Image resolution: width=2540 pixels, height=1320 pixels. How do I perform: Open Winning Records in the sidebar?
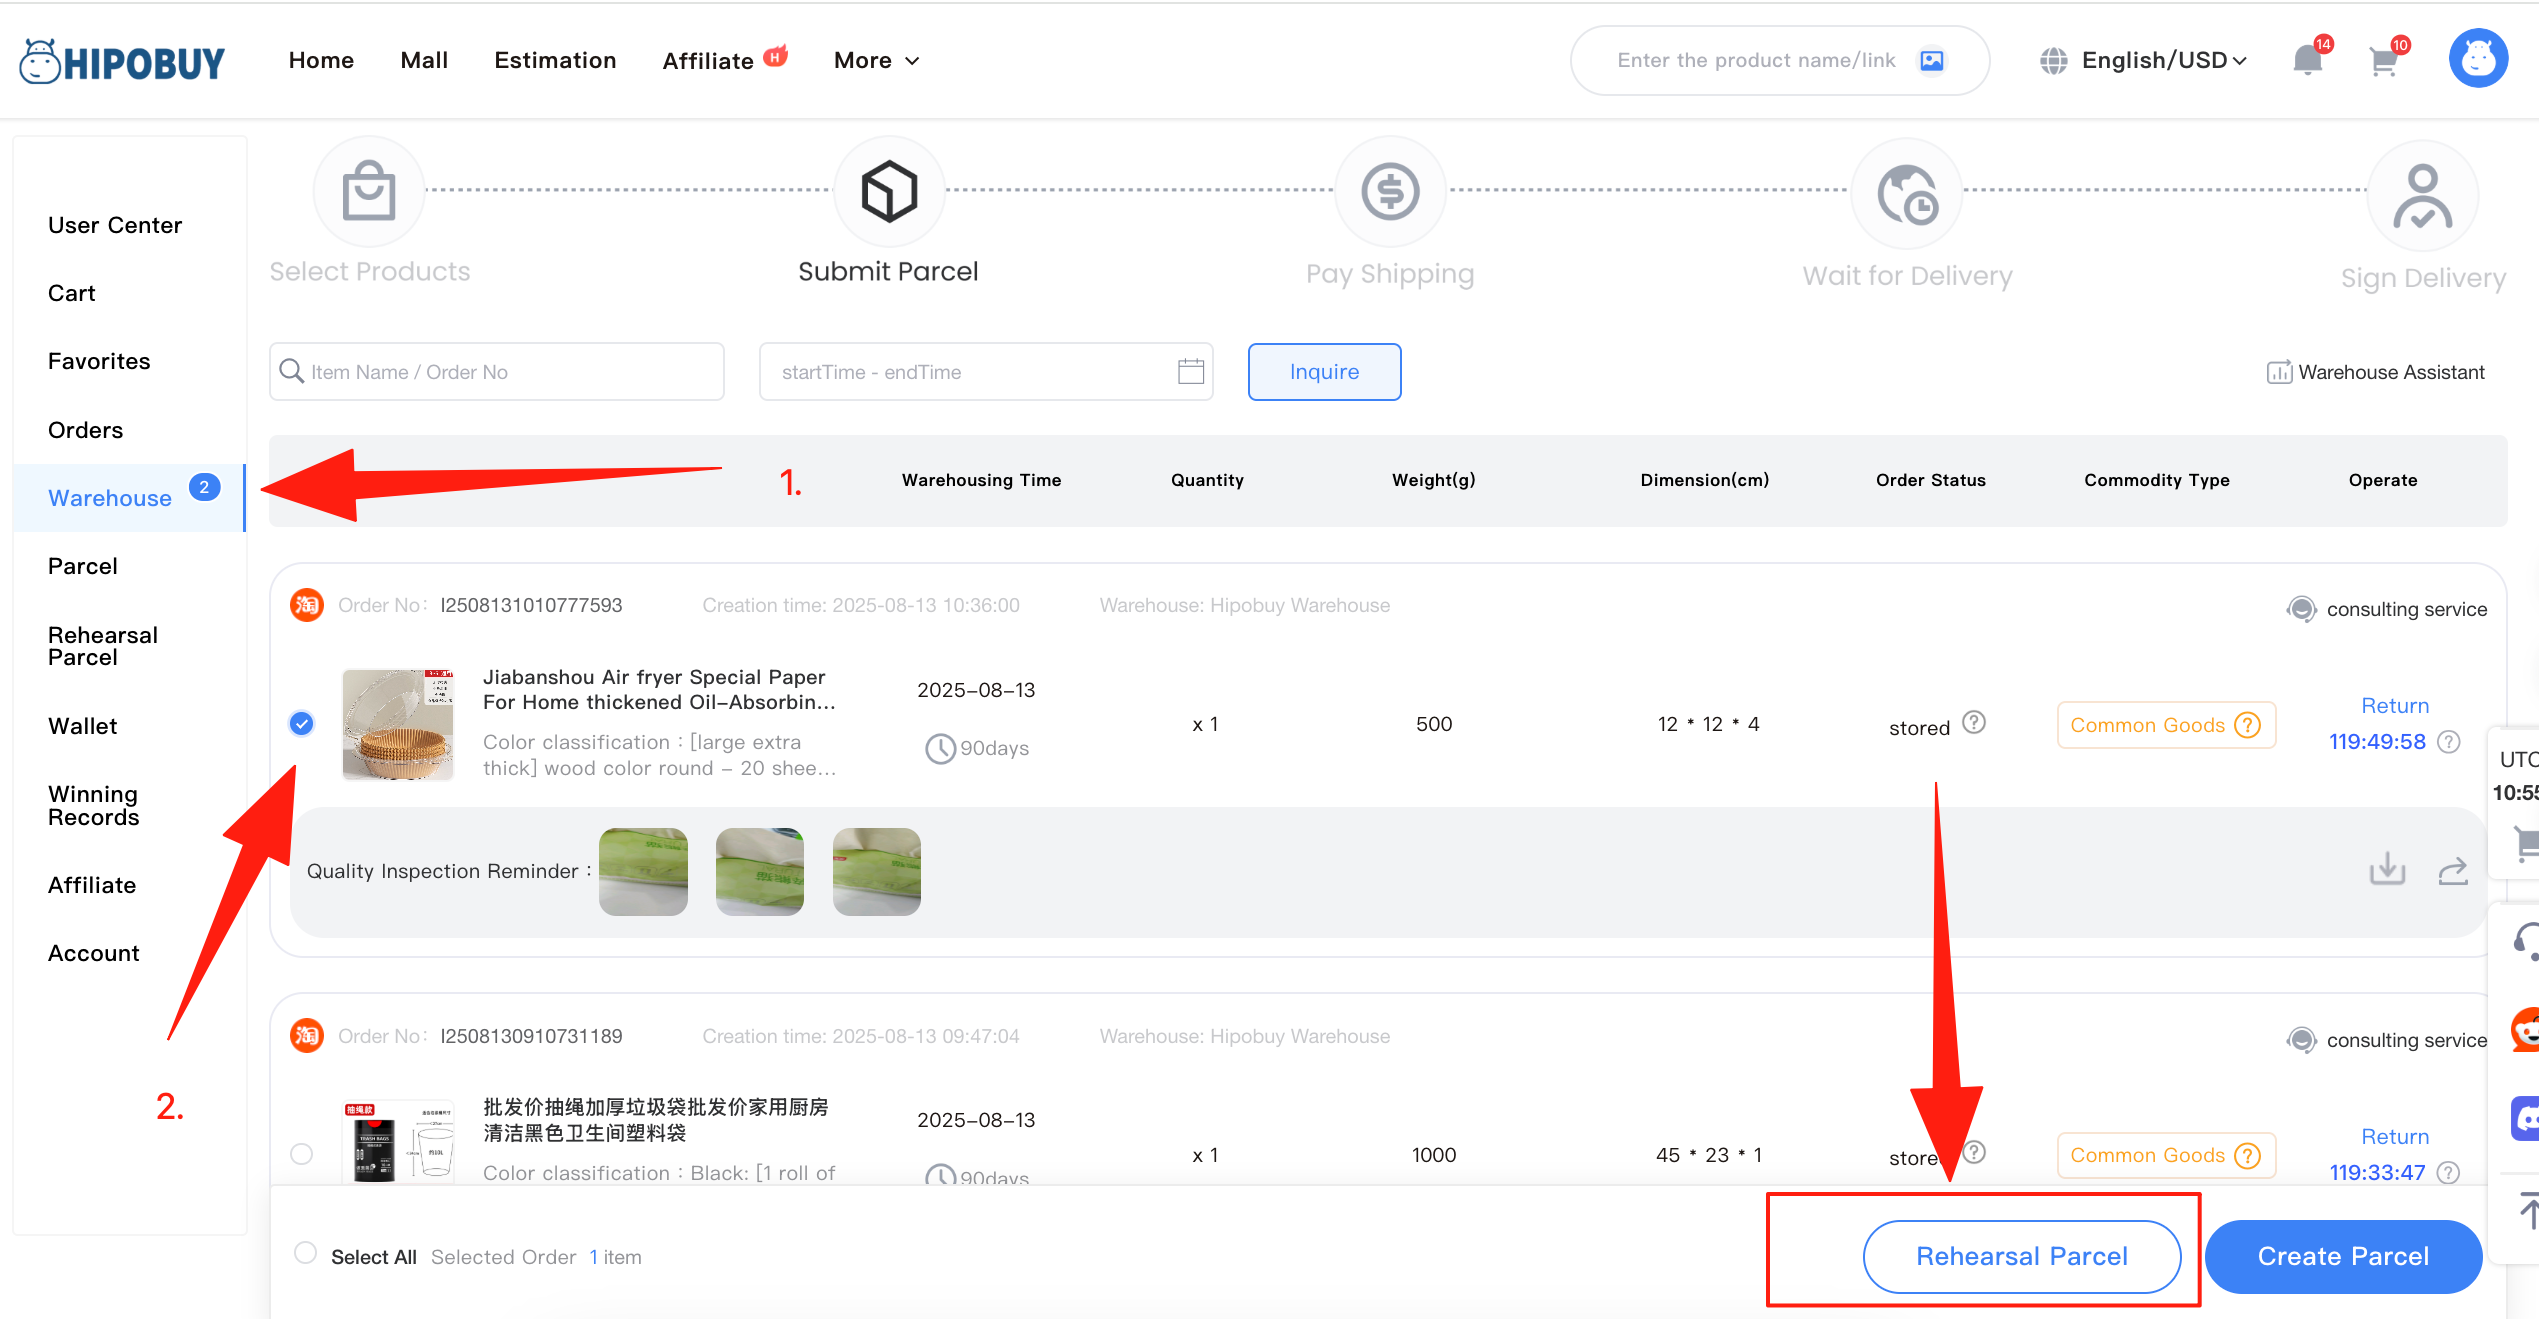(x=93, y=805)
